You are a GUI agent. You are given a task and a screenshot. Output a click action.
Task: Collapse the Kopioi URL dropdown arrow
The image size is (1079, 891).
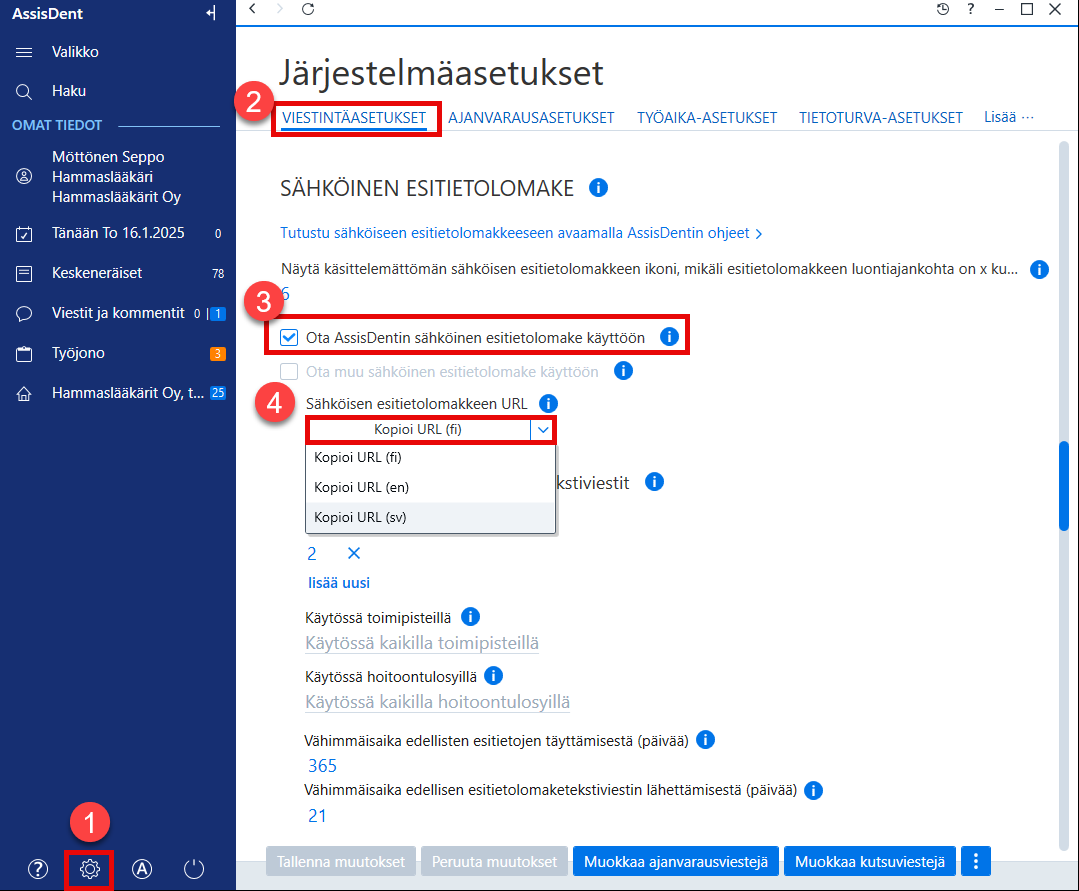pyautogui.click(x=543, y=430)
